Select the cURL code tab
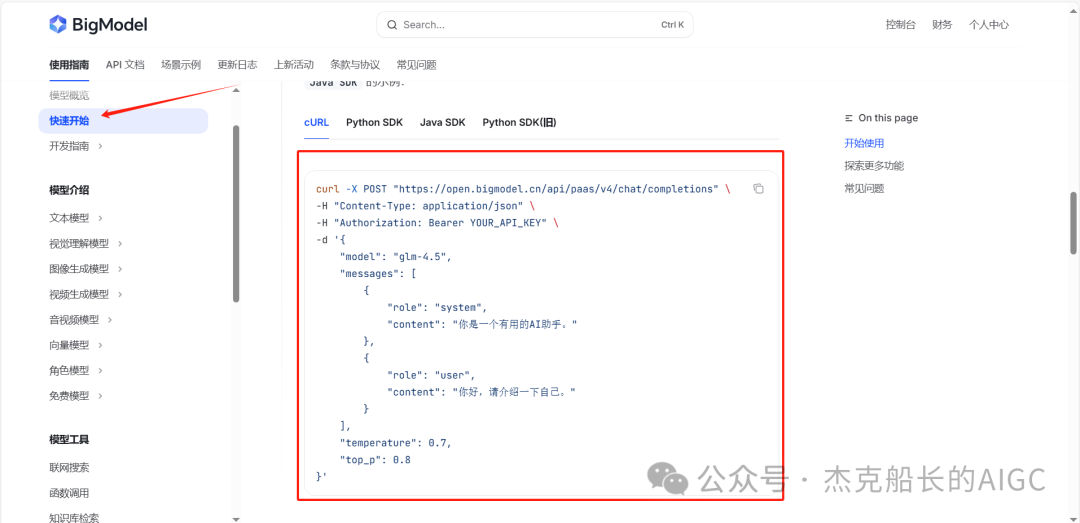The width and height of the screenshot is (1080, 523). pyautogui.click(x=316, y=123)
